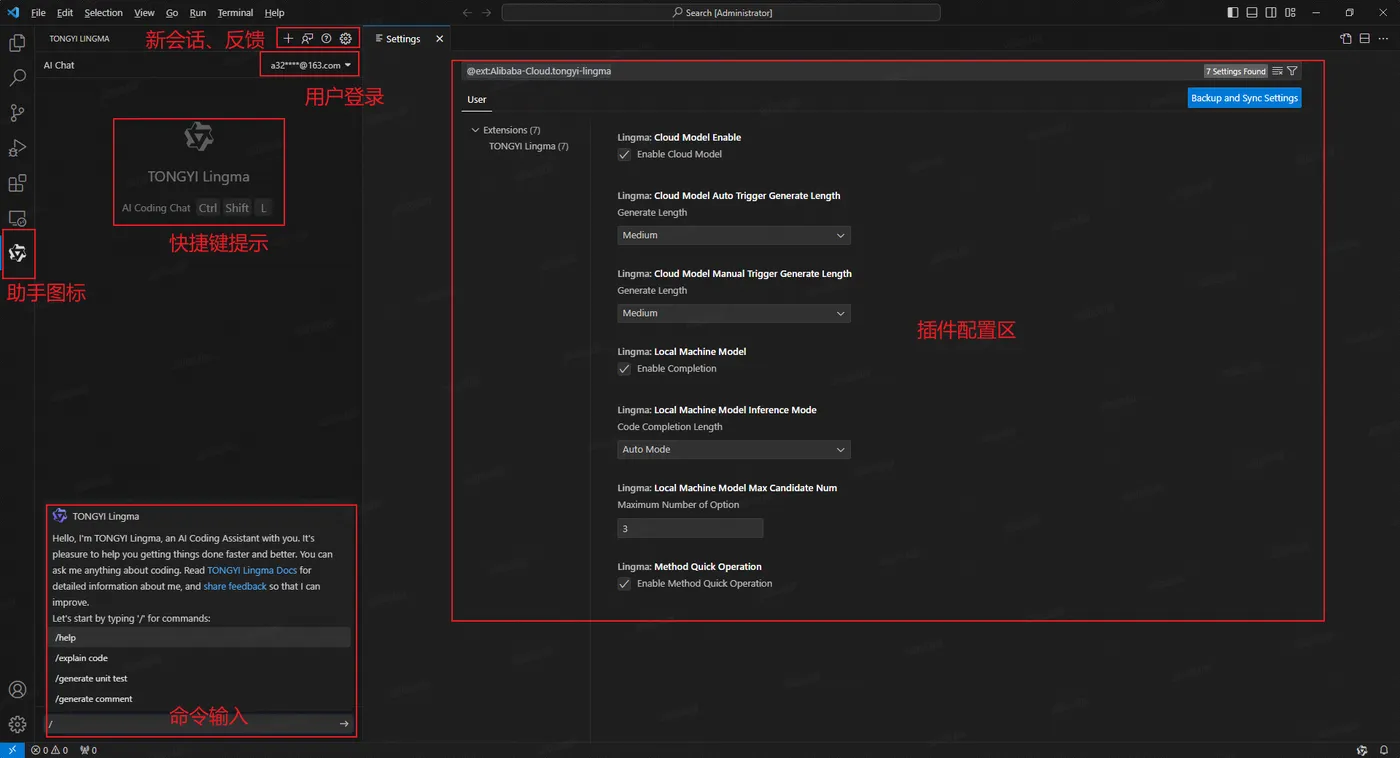This screenshot has width=1400, height=758.
Task: Open Local Machine Model Inference Mode dropdown
Action: 734,449
